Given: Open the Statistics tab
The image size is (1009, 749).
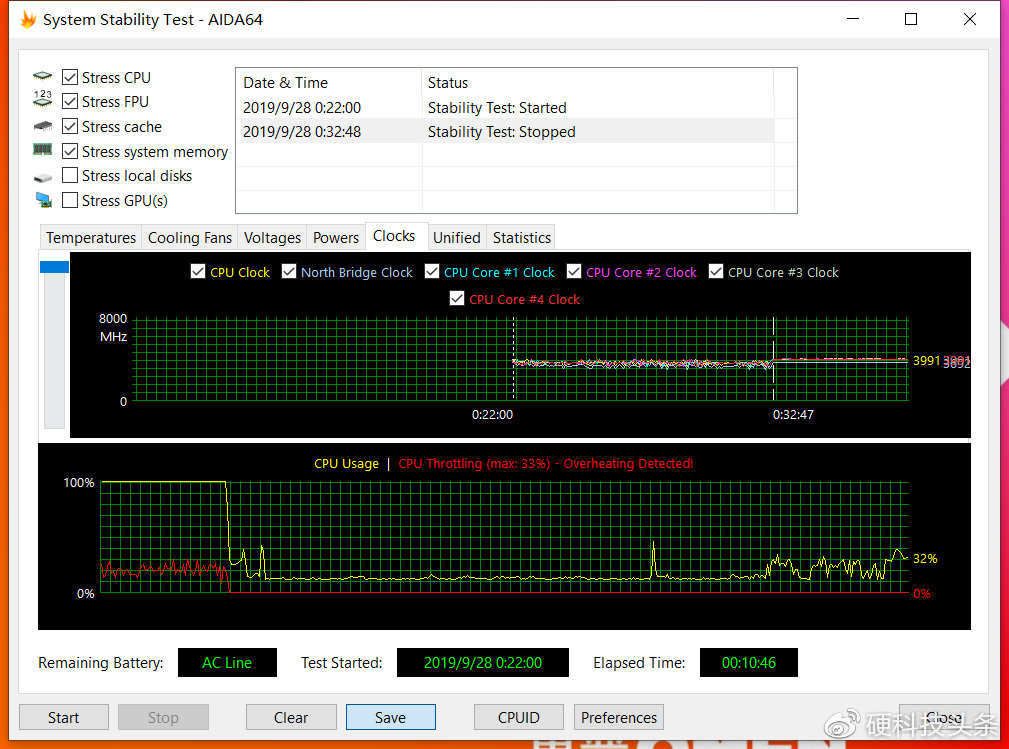Looking at the screenshot, I should [x=521, y=237].
